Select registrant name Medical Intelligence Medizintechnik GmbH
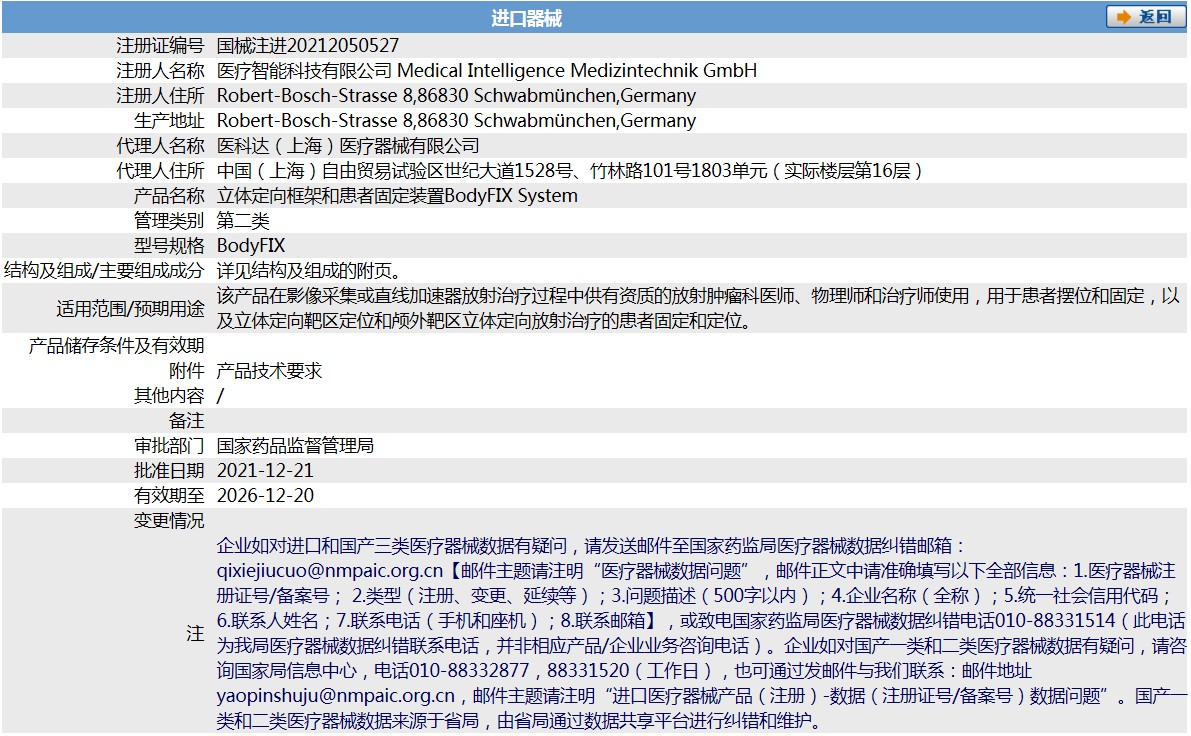Image resolution: width=1191 pixels, height=736 pixels. 577,71
